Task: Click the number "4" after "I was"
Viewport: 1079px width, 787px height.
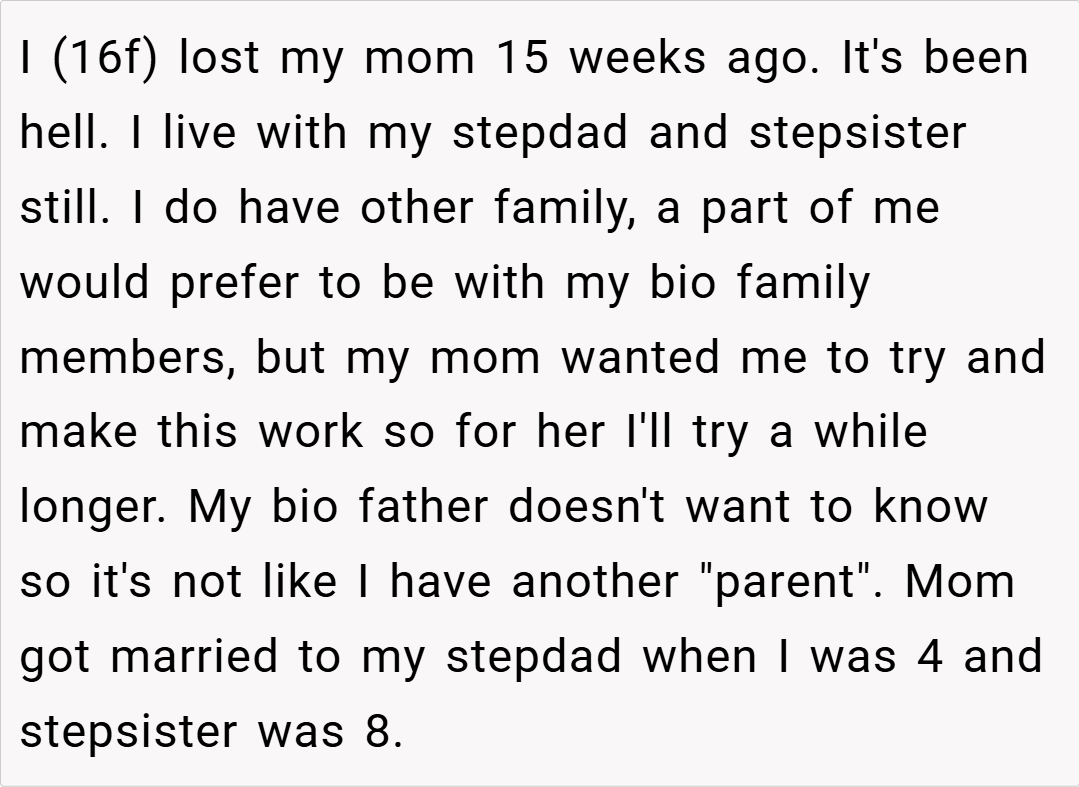Action: (930, 656)
